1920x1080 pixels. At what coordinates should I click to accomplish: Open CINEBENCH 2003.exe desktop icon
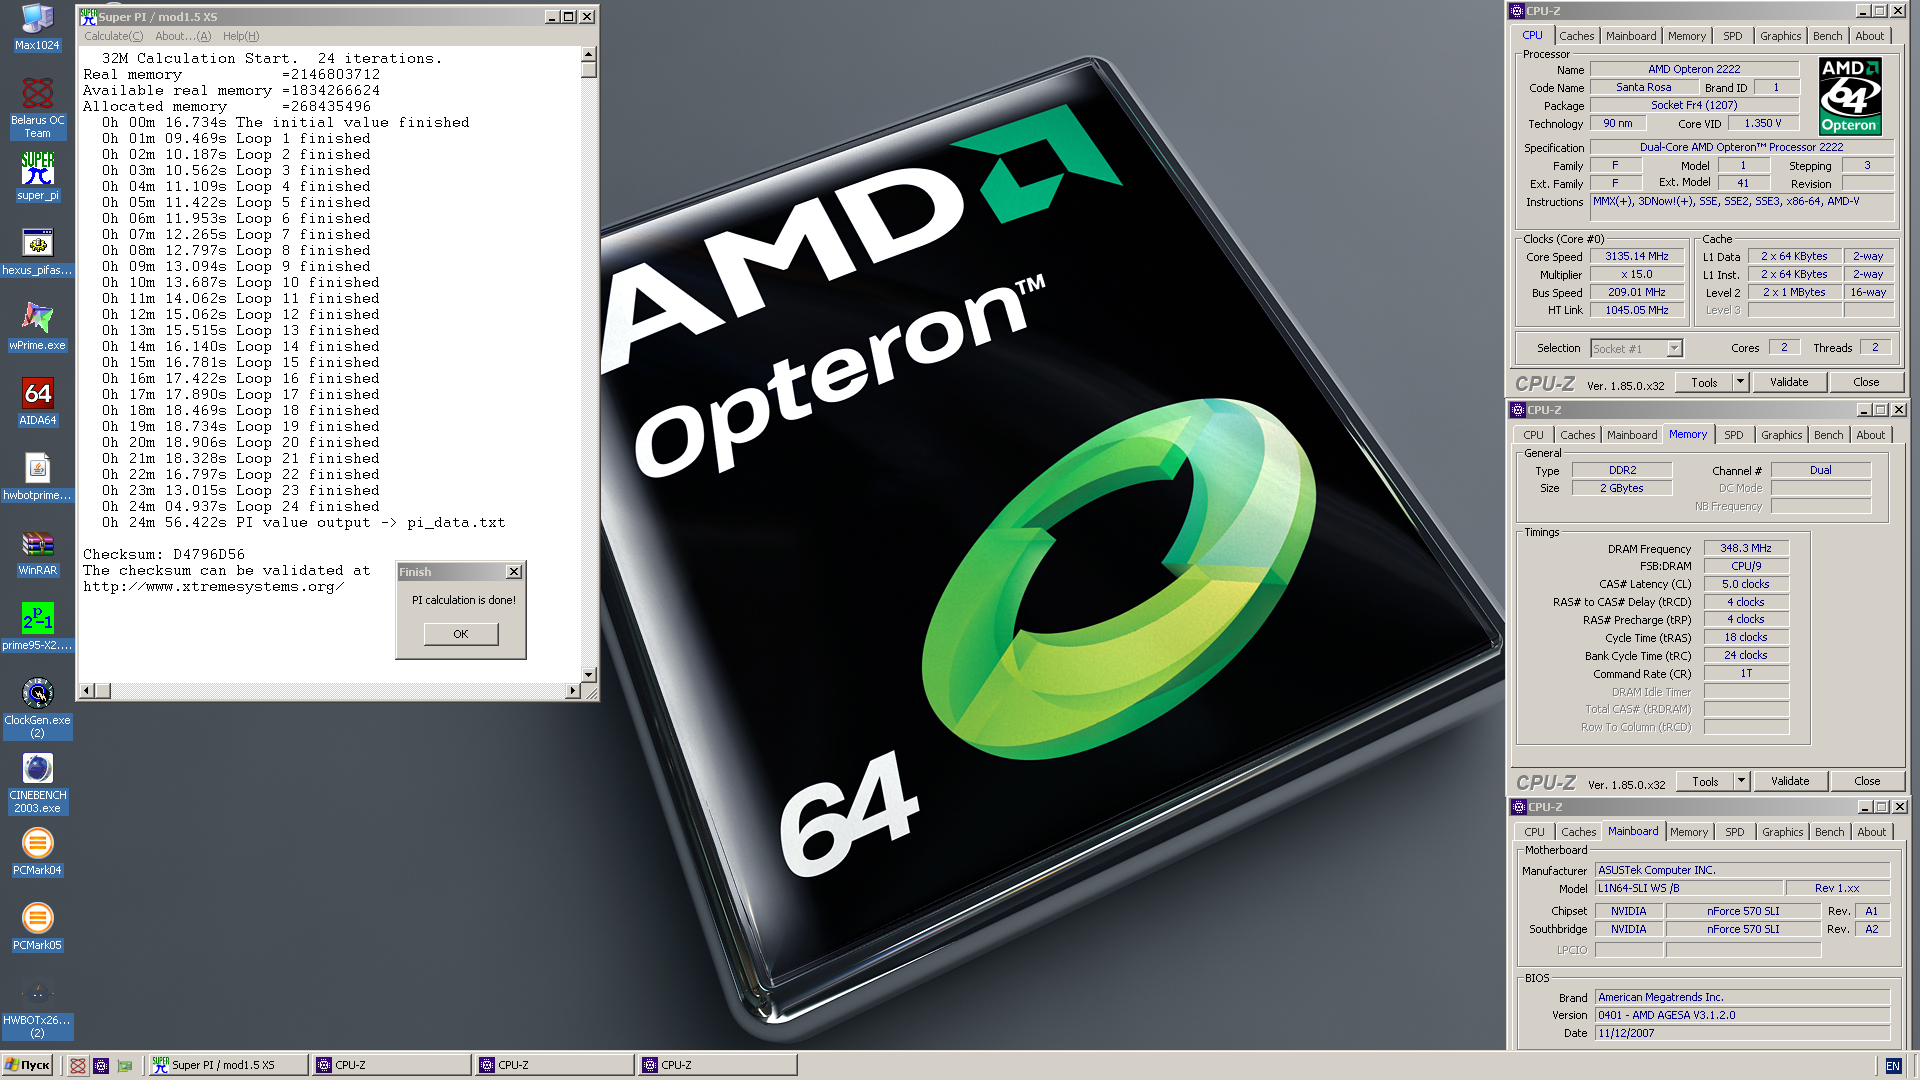tap(37, 783)
